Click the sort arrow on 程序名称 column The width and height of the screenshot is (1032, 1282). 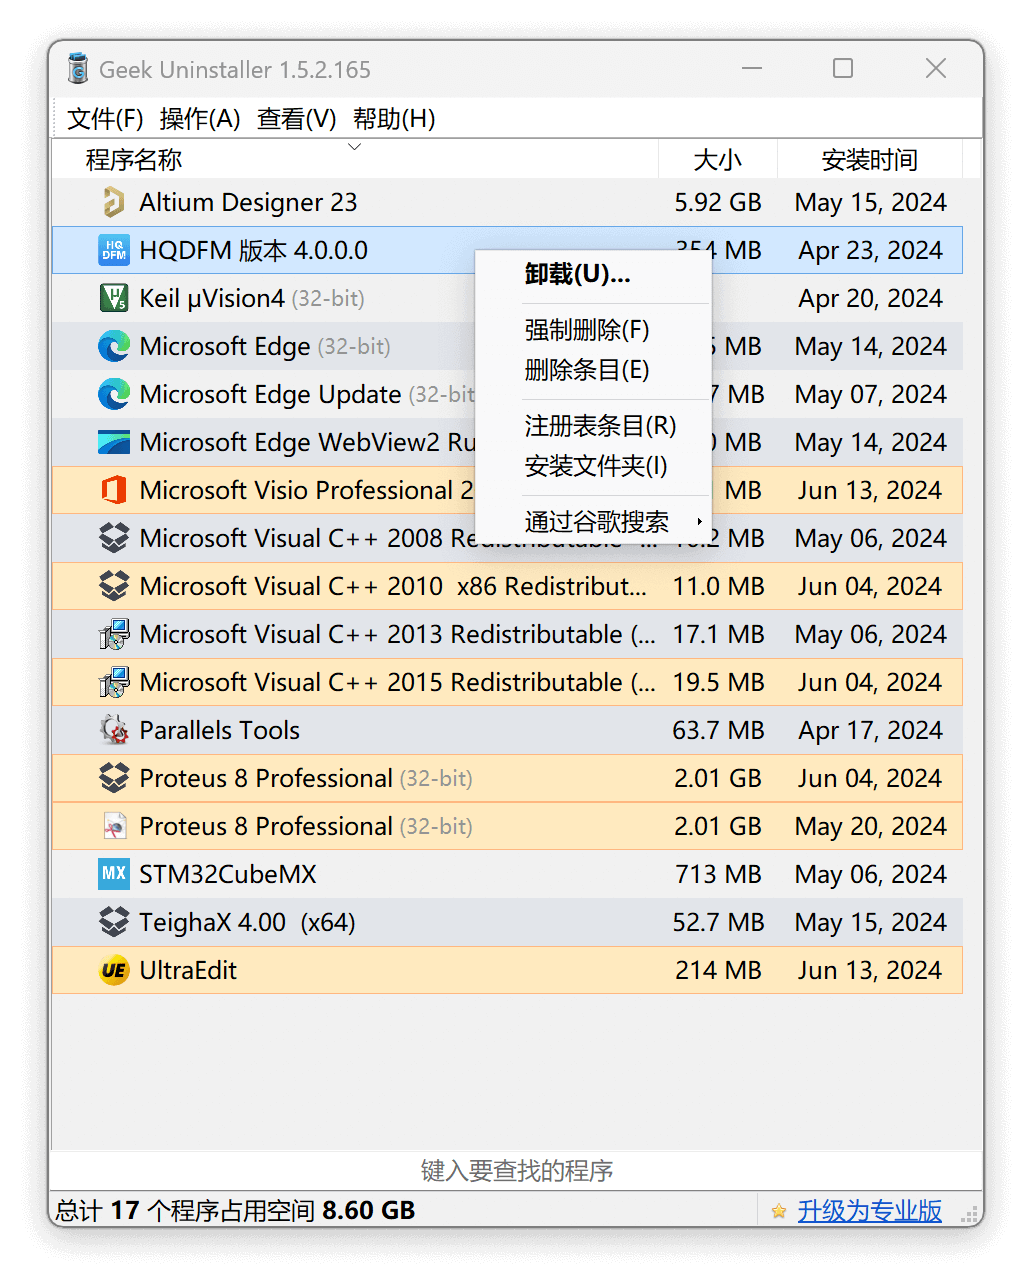354,146
